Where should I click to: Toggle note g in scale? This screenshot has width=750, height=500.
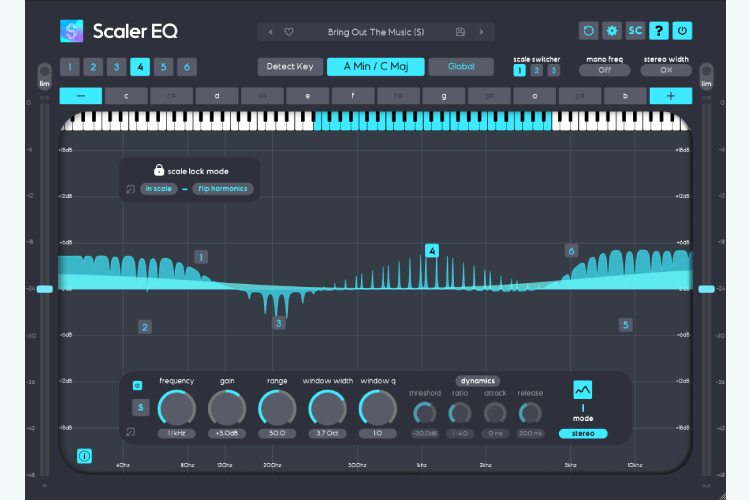pos(444,96)
